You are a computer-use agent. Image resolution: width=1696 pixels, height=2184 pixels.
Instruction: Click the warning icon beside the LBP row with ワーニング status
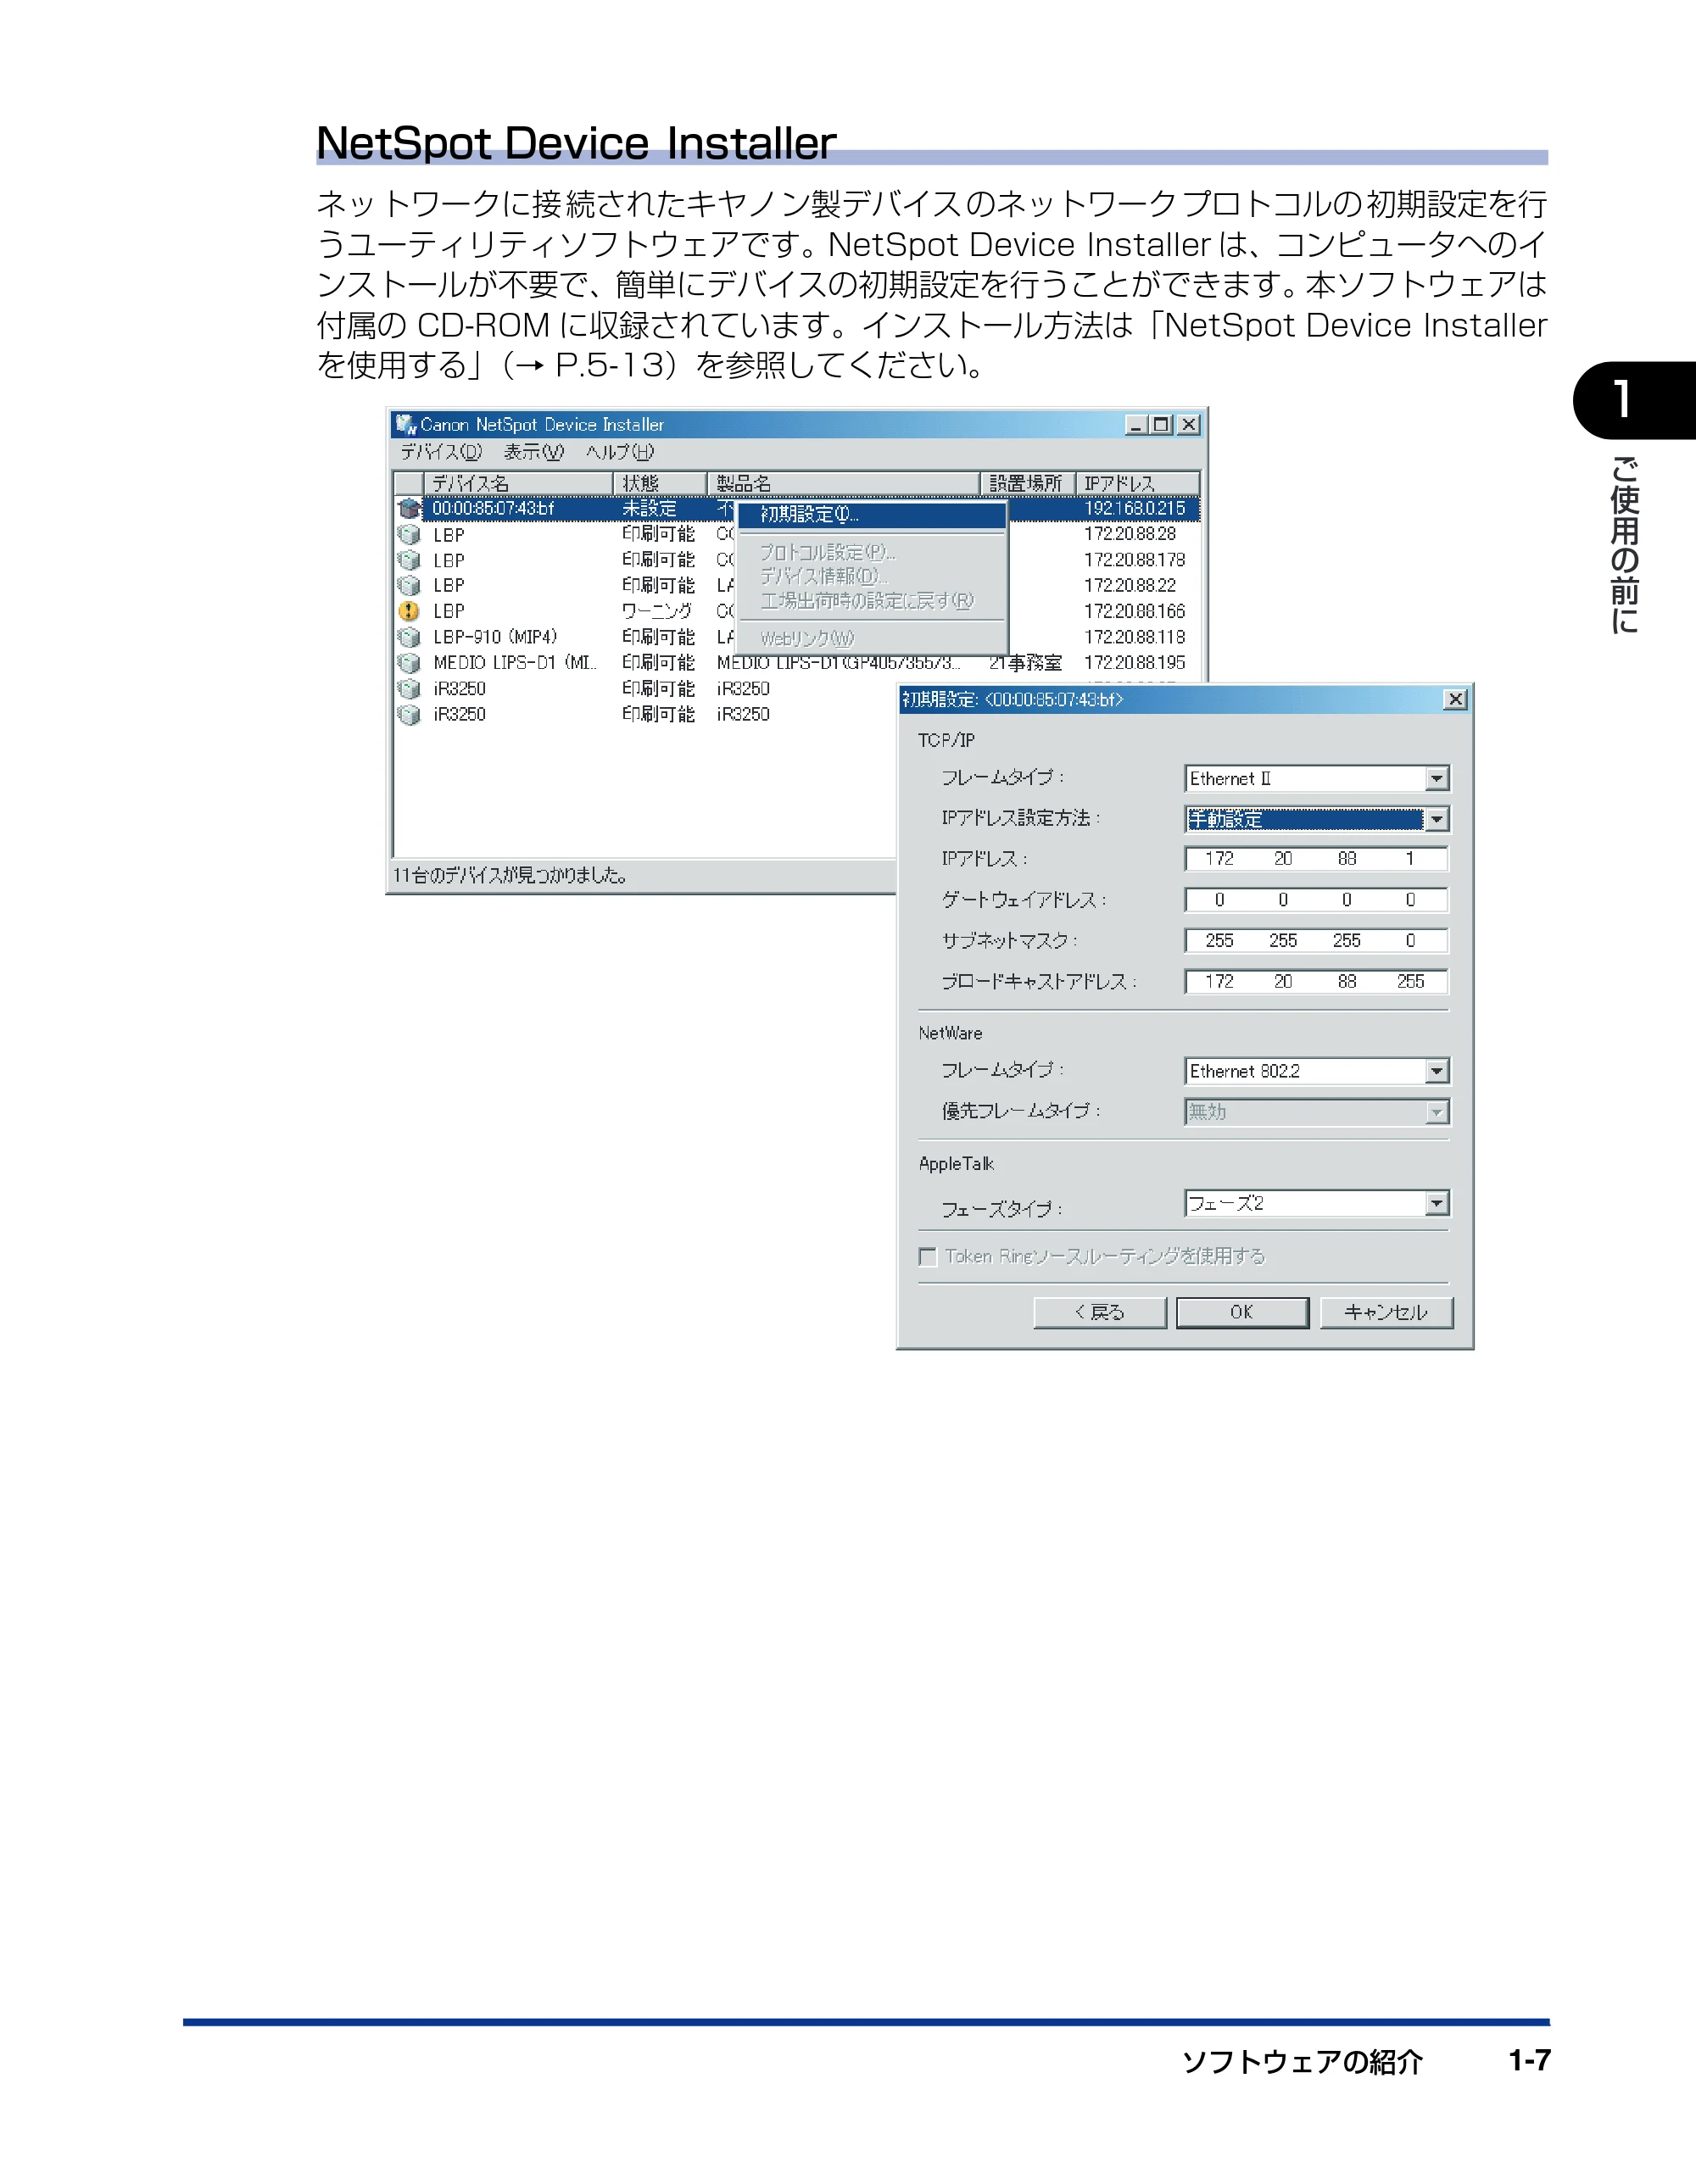point(409,611)
